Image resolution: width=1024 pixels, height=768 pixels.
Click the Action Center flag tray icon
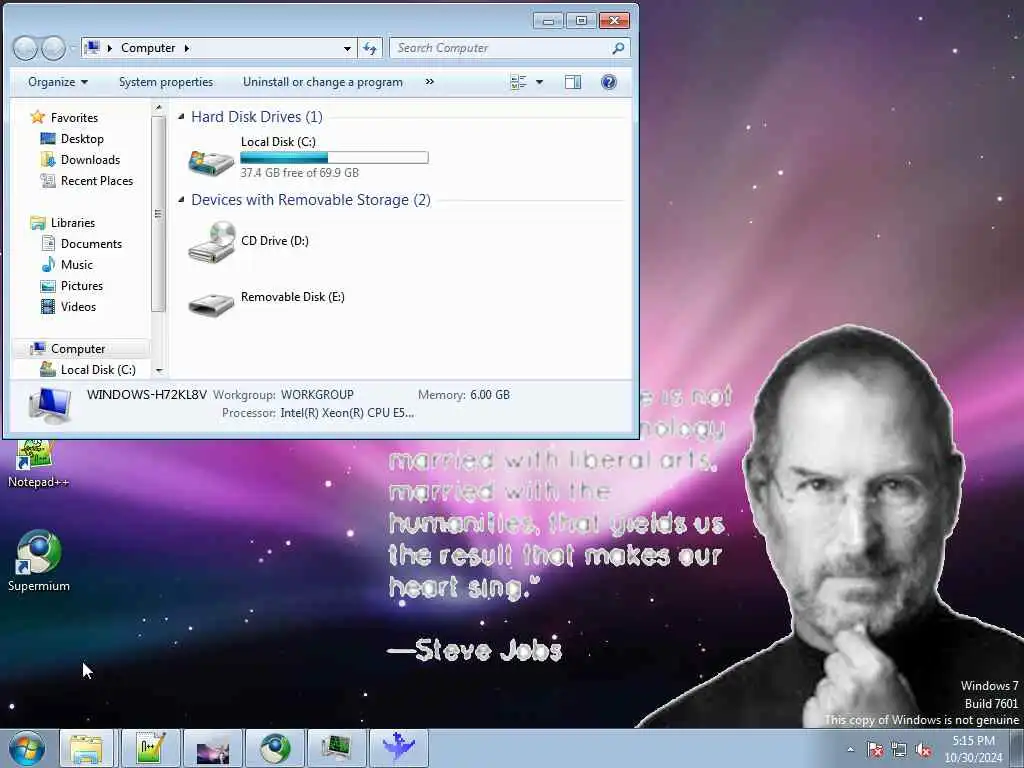pyautogui.click(x=875, y=750)
